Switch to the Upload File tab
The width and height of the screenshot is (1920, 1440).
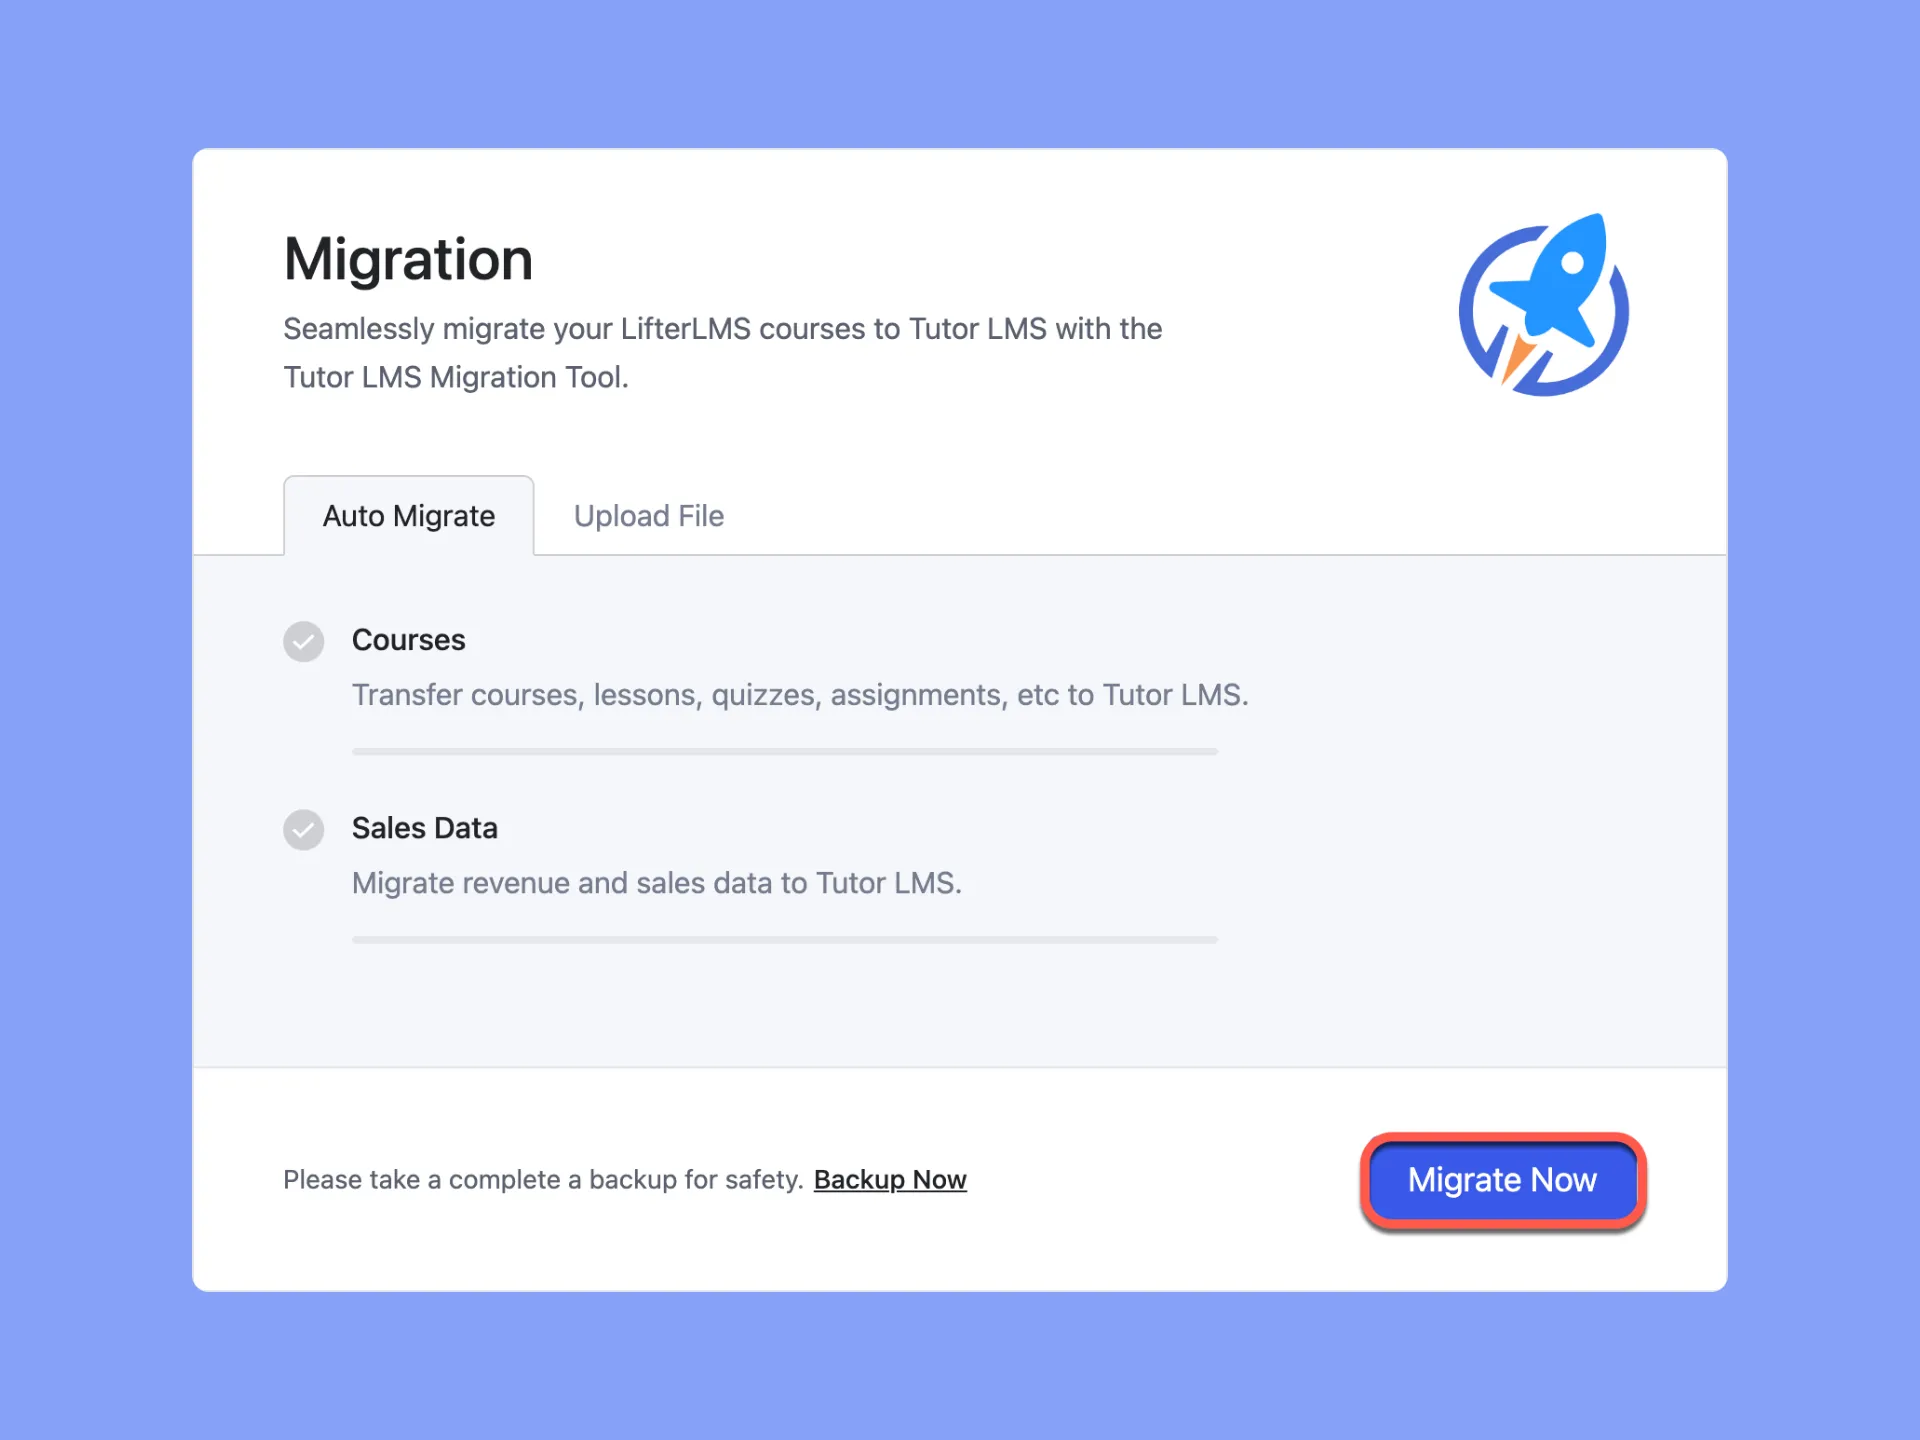tap(647, 514)
